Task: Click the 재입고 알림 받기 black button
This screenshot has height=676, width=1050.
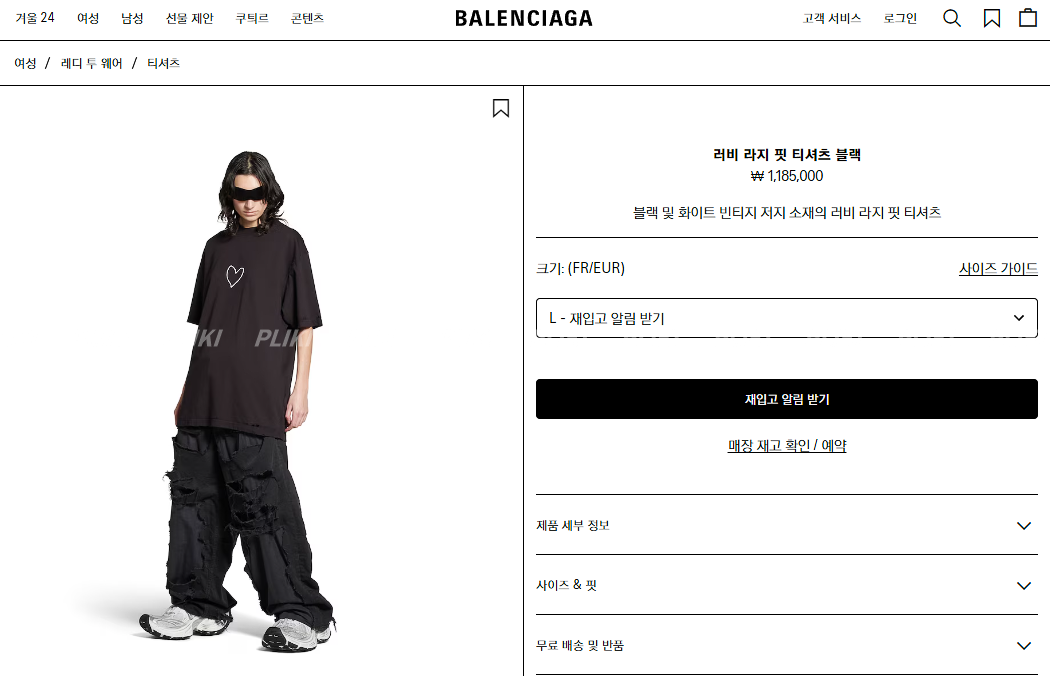Action: [787, 399]
